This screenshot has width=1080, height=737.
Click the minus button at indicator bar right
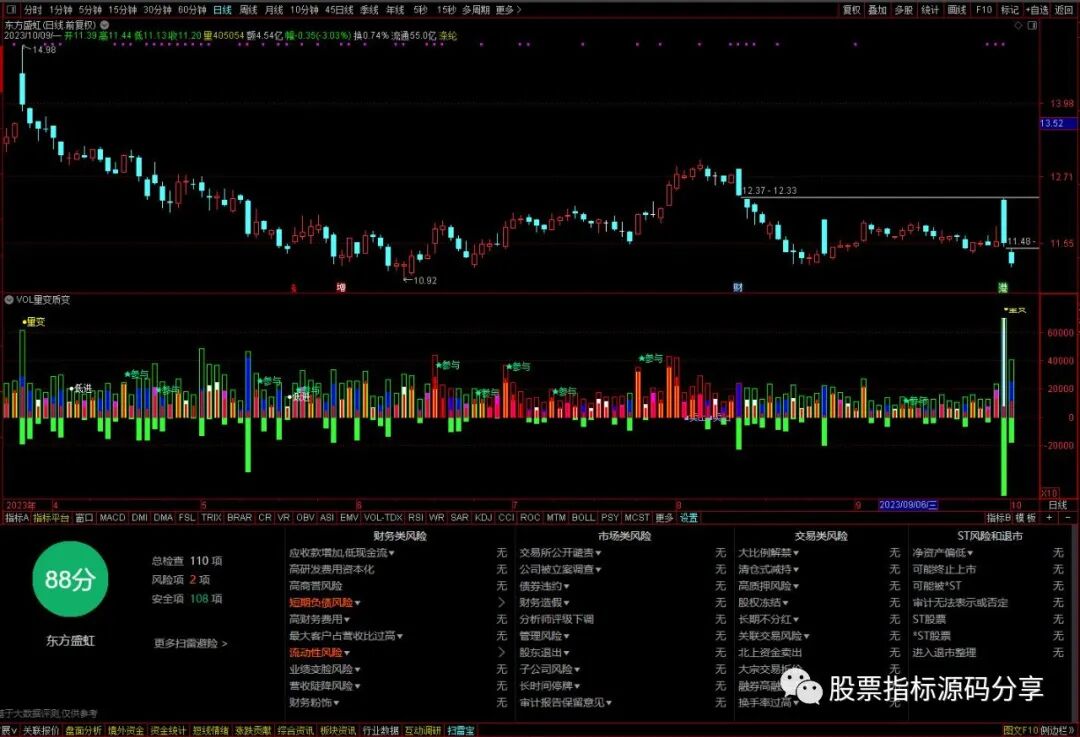(x=1068, y=517)
